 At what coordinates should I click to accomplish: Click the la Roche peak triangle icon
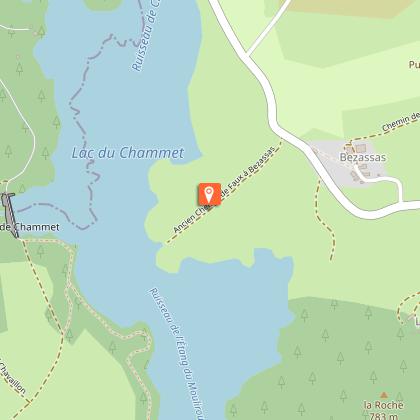(384, 395)
